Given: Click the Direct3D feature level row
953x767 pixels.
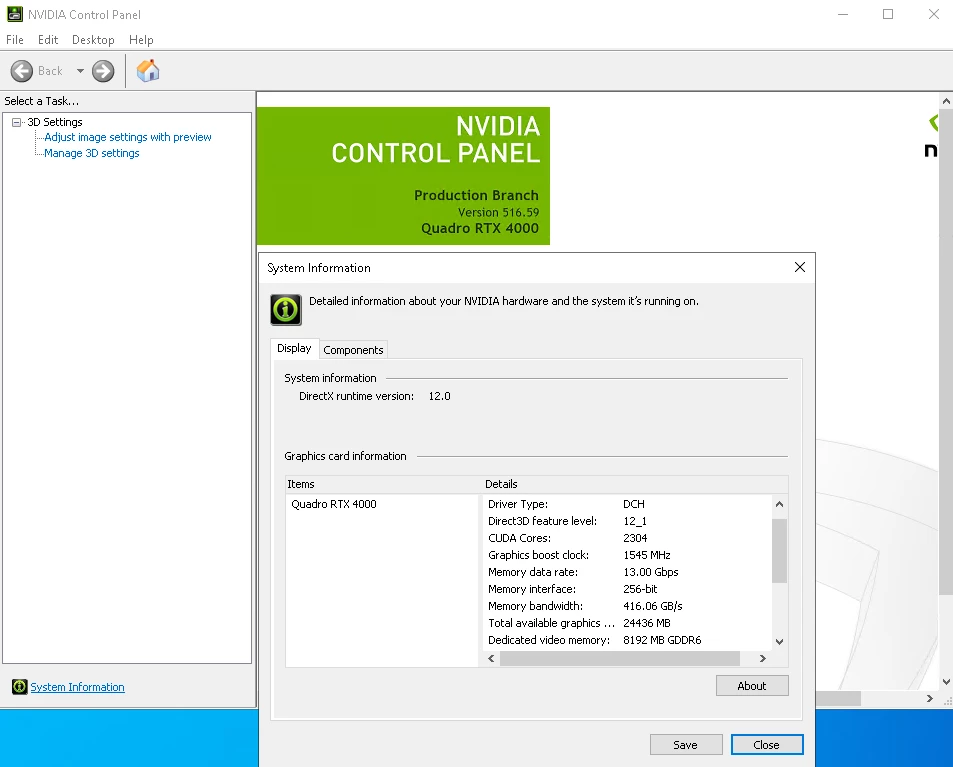Looking at the screenshot, I should pyautogui.click(x=627, y=521).
